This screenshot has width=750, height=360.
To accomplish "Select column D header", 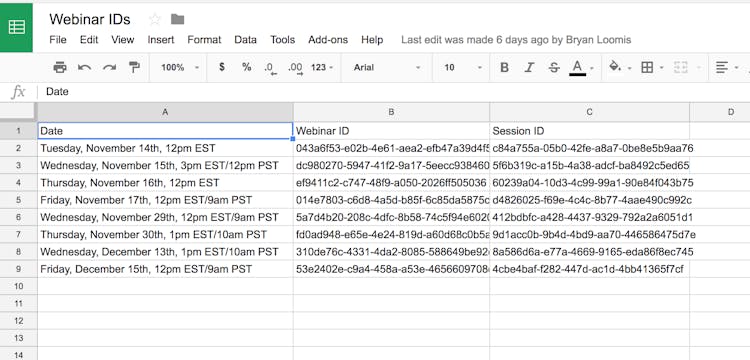I will pyautogui.click(x=720, y=112).
